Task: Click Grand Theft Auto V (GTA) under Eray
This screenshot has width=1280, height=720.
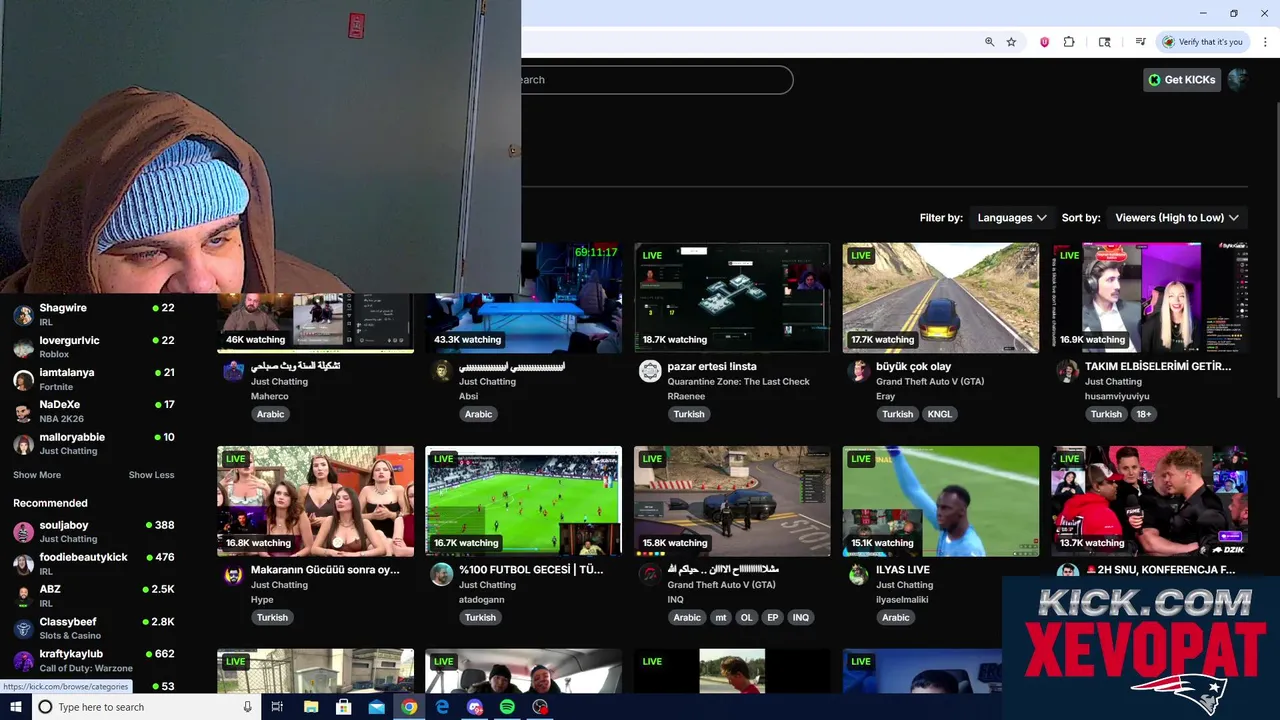Action: pyautogui.click(x=930, y=381)
